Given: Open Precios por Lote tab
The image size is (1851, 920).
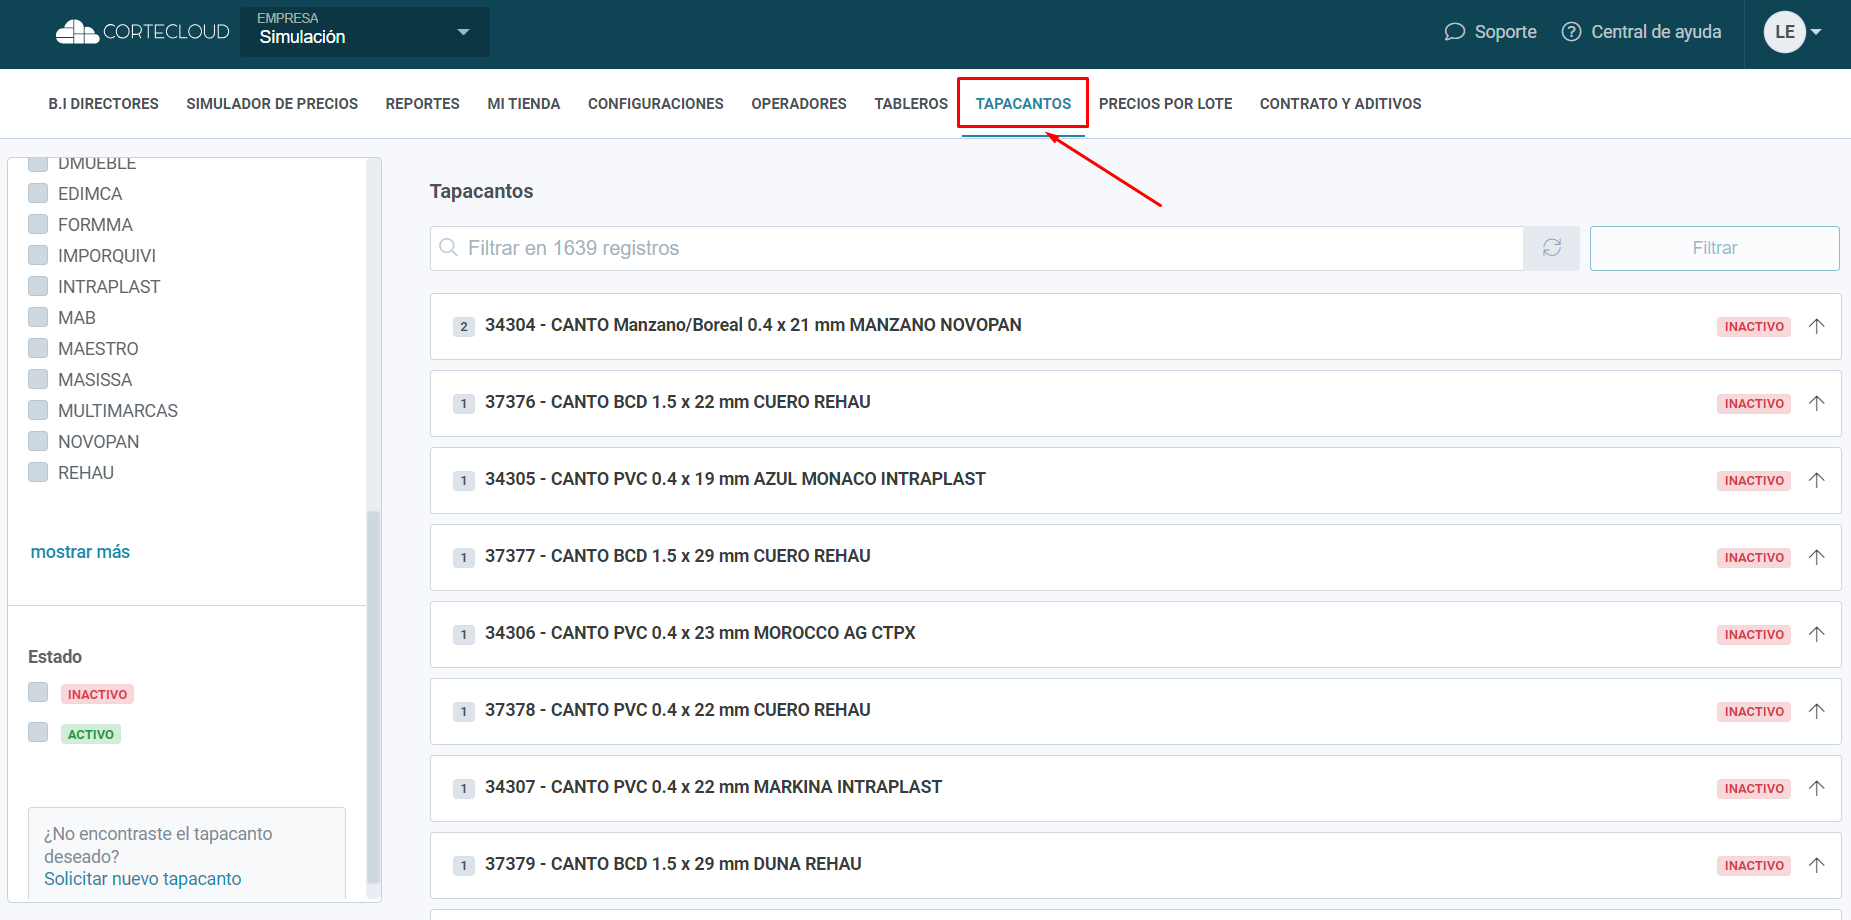Looking at the screenshot, I should 1165,104.
